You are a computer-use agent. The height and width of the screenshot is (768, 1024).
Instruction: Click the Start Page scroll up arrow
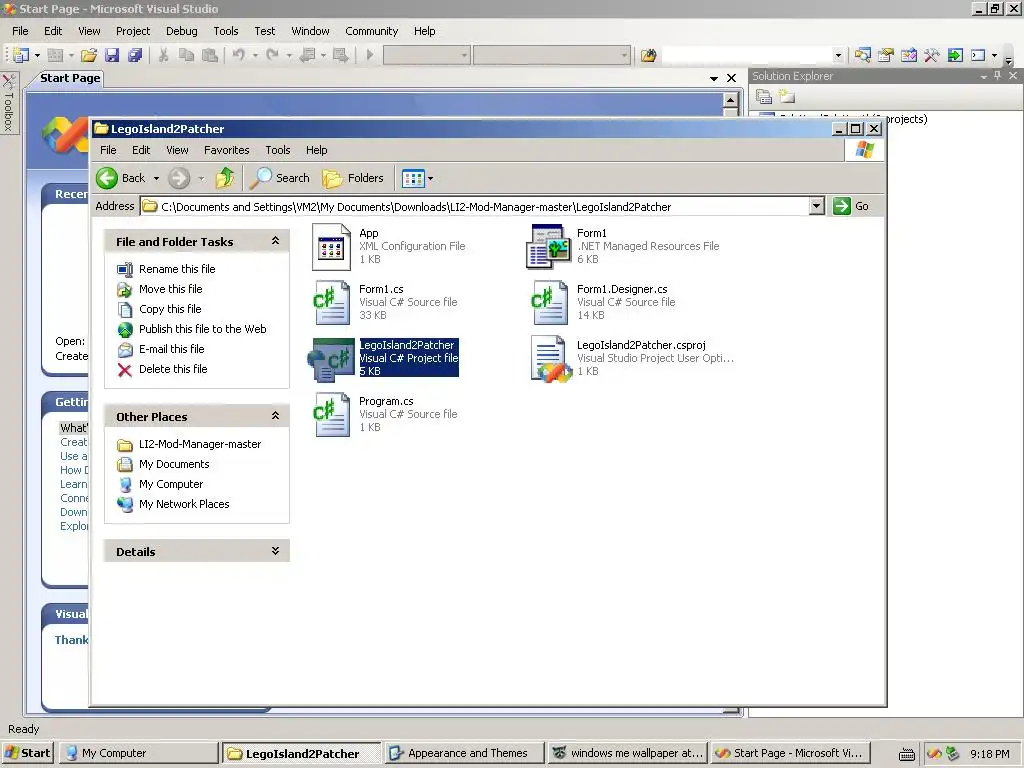[x=731, y=100]
